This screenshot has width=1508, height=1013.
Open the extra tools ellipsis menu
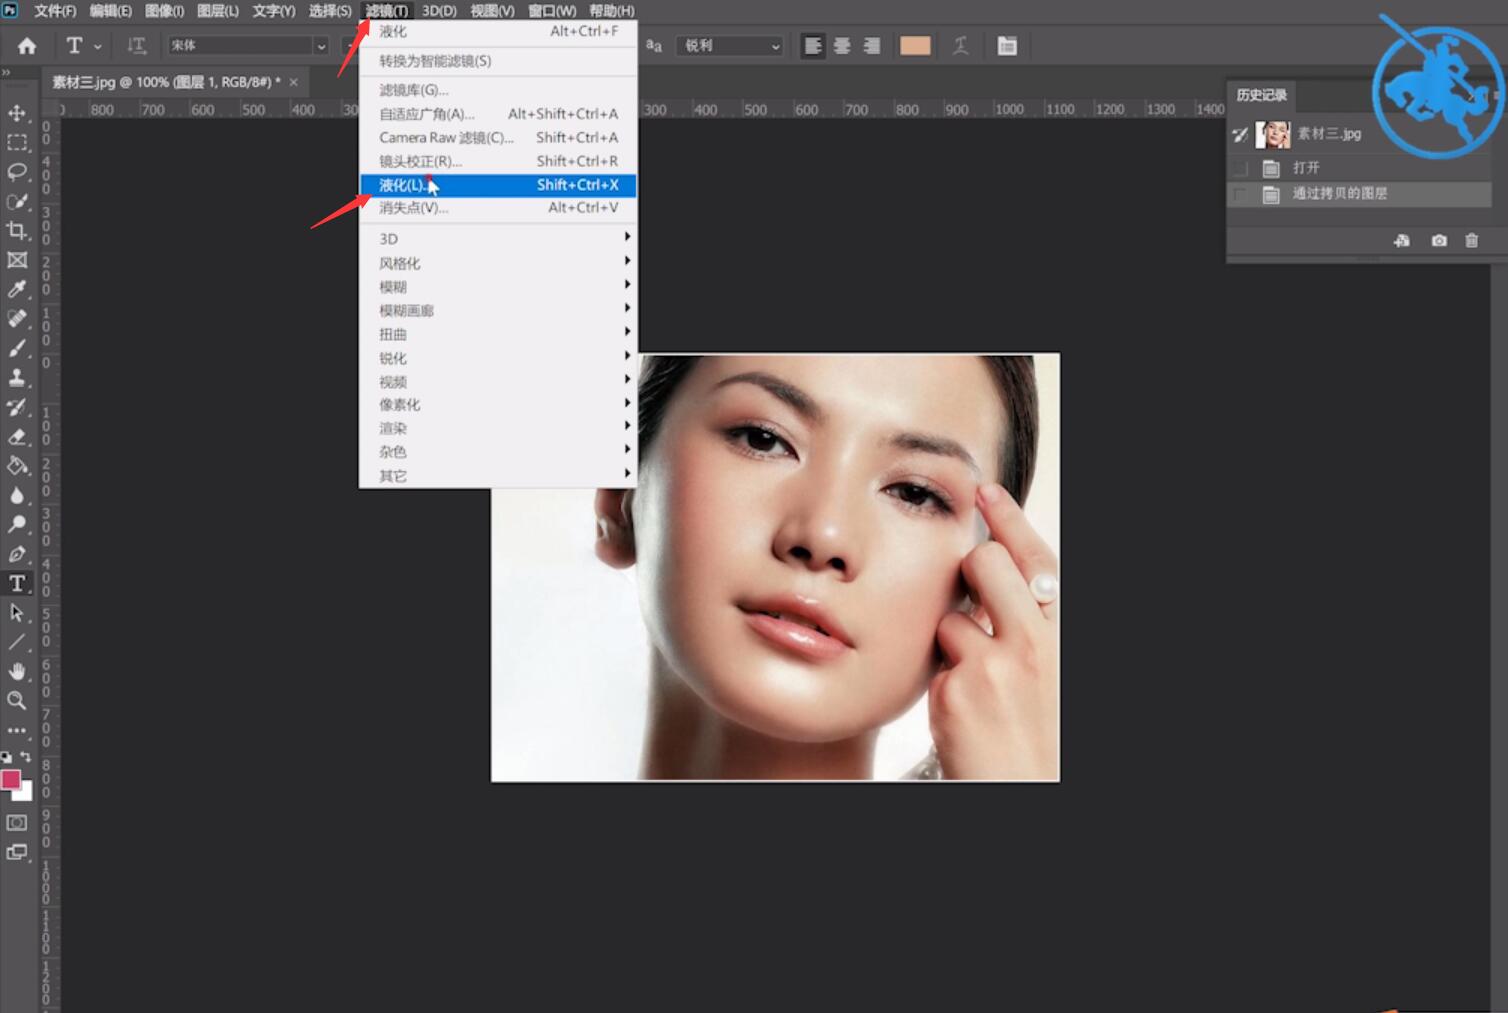tap(17, 730)
